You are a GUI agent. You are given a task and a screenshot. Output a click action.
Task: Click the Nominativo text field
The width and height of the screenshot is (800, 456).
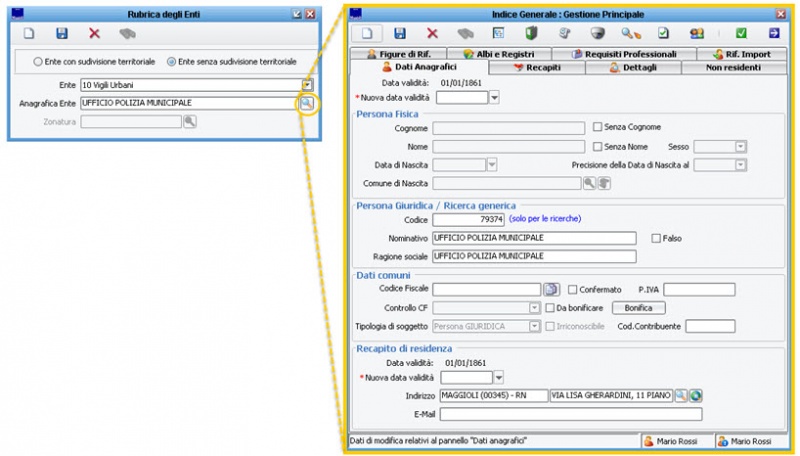[x=534, y=238]
